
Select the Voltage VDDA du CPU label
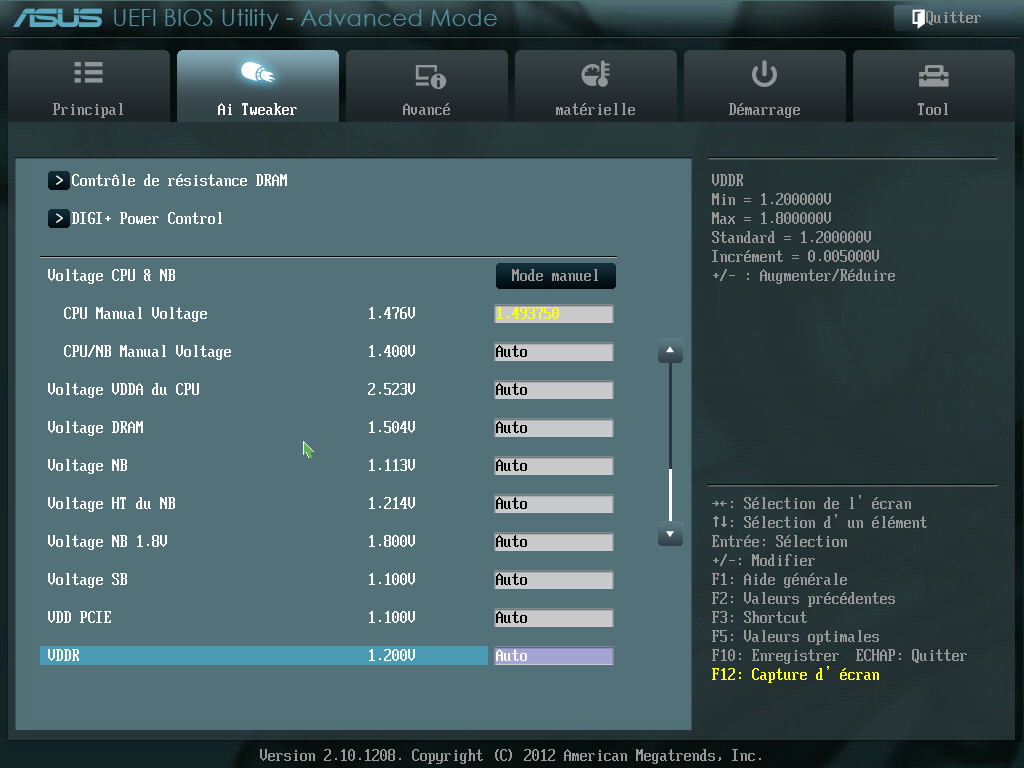tap(123, 389)
